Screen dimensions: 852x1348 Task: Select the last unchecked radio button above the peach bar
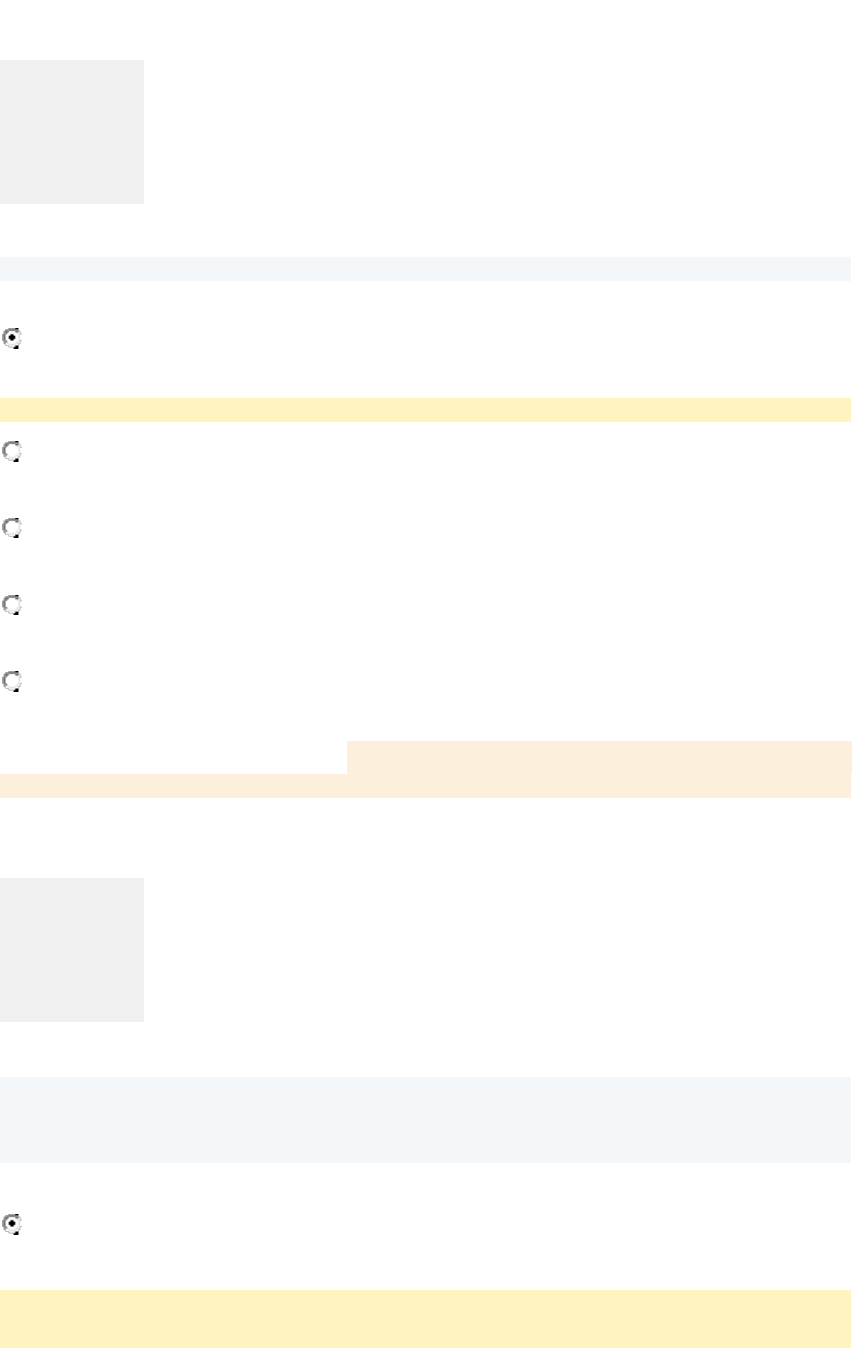tap(13, 682)
